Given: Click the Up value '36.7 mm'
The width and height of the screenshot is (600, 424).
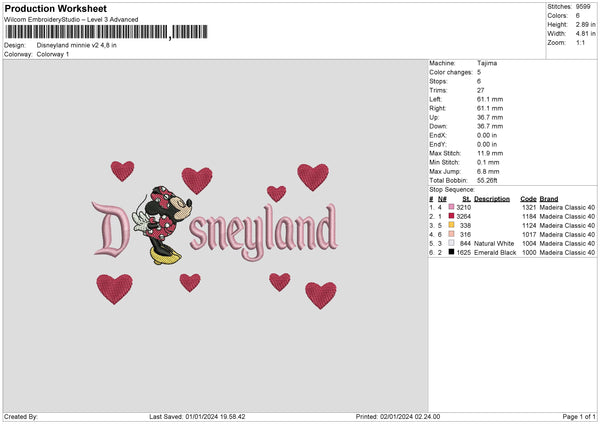Looking at the screenshot, I should pyautogui.click(x=490, y=117).
